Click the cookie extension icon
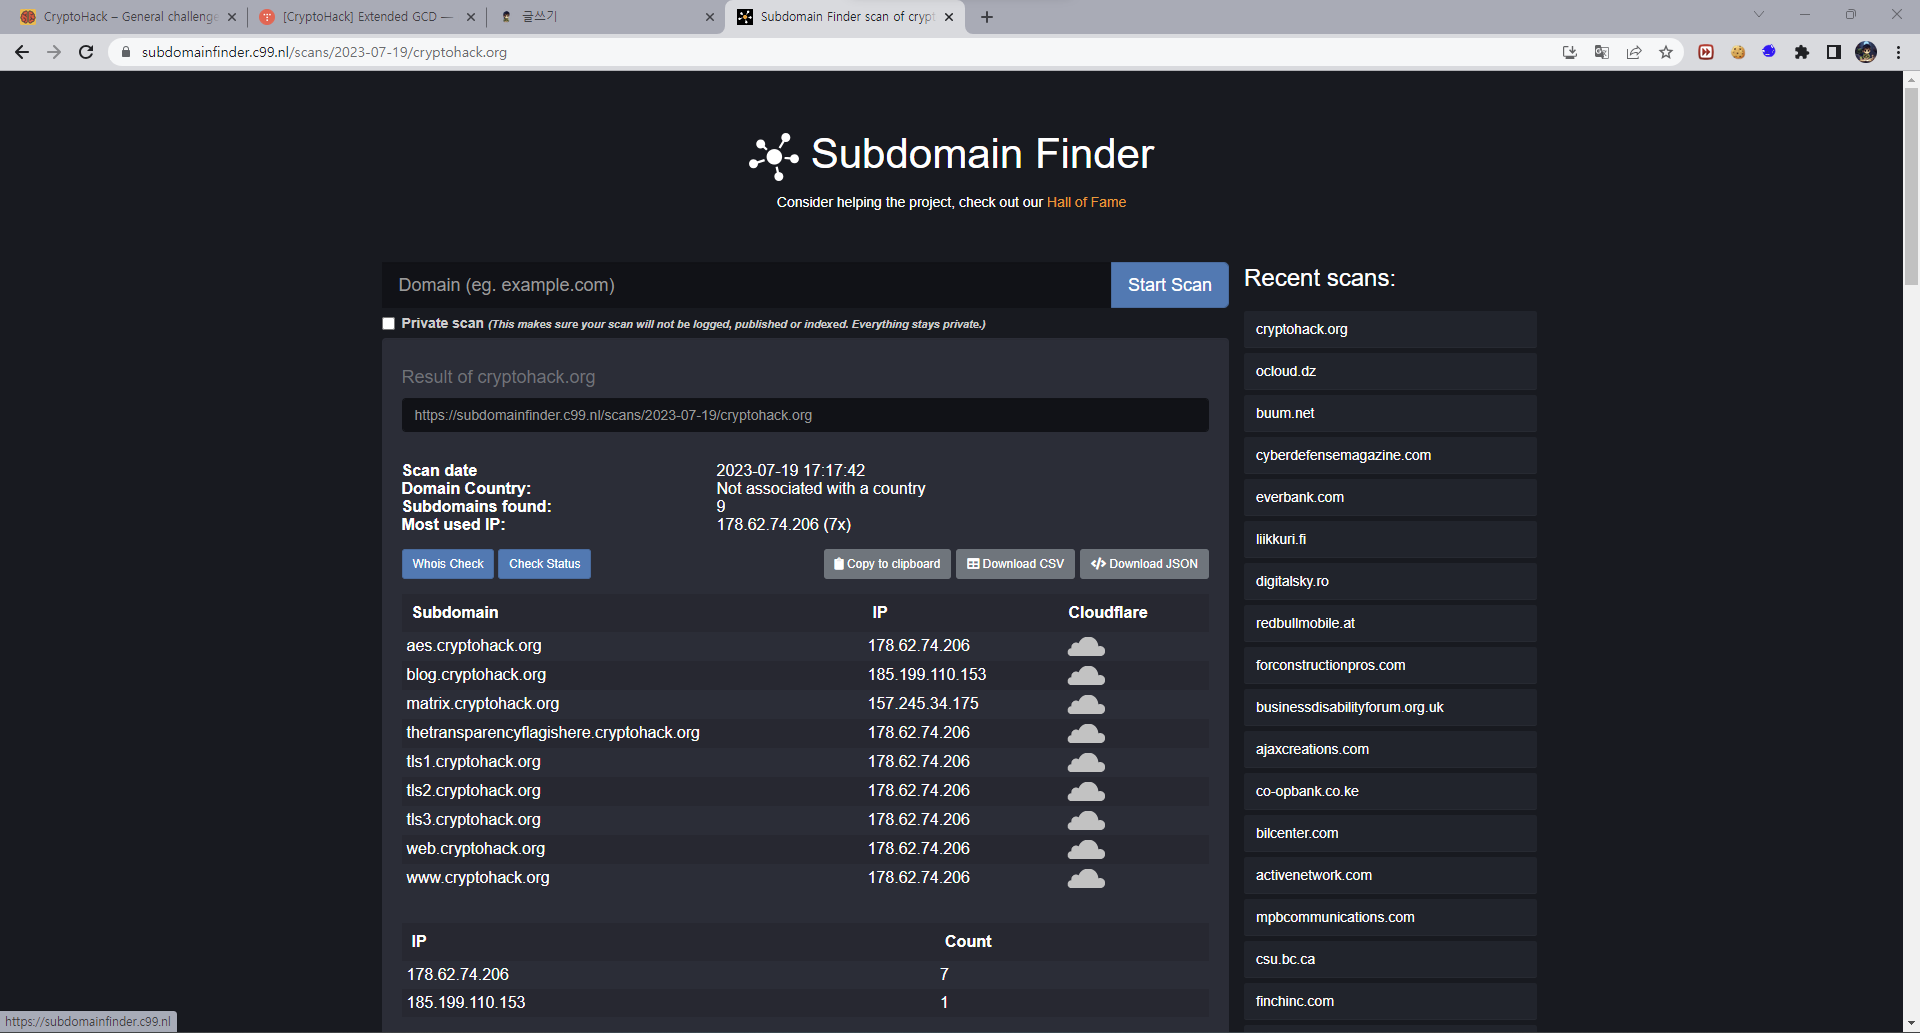The image size is (1920, 1033). click(1738, 52)
